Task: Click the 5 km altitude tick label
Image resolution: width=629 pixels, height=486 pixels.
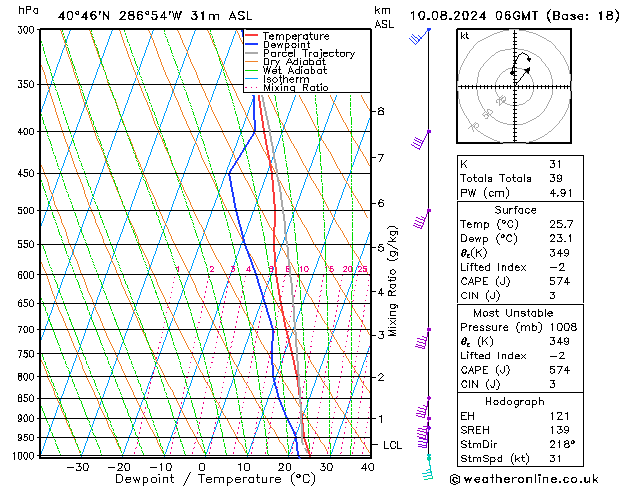Action: 381,248
